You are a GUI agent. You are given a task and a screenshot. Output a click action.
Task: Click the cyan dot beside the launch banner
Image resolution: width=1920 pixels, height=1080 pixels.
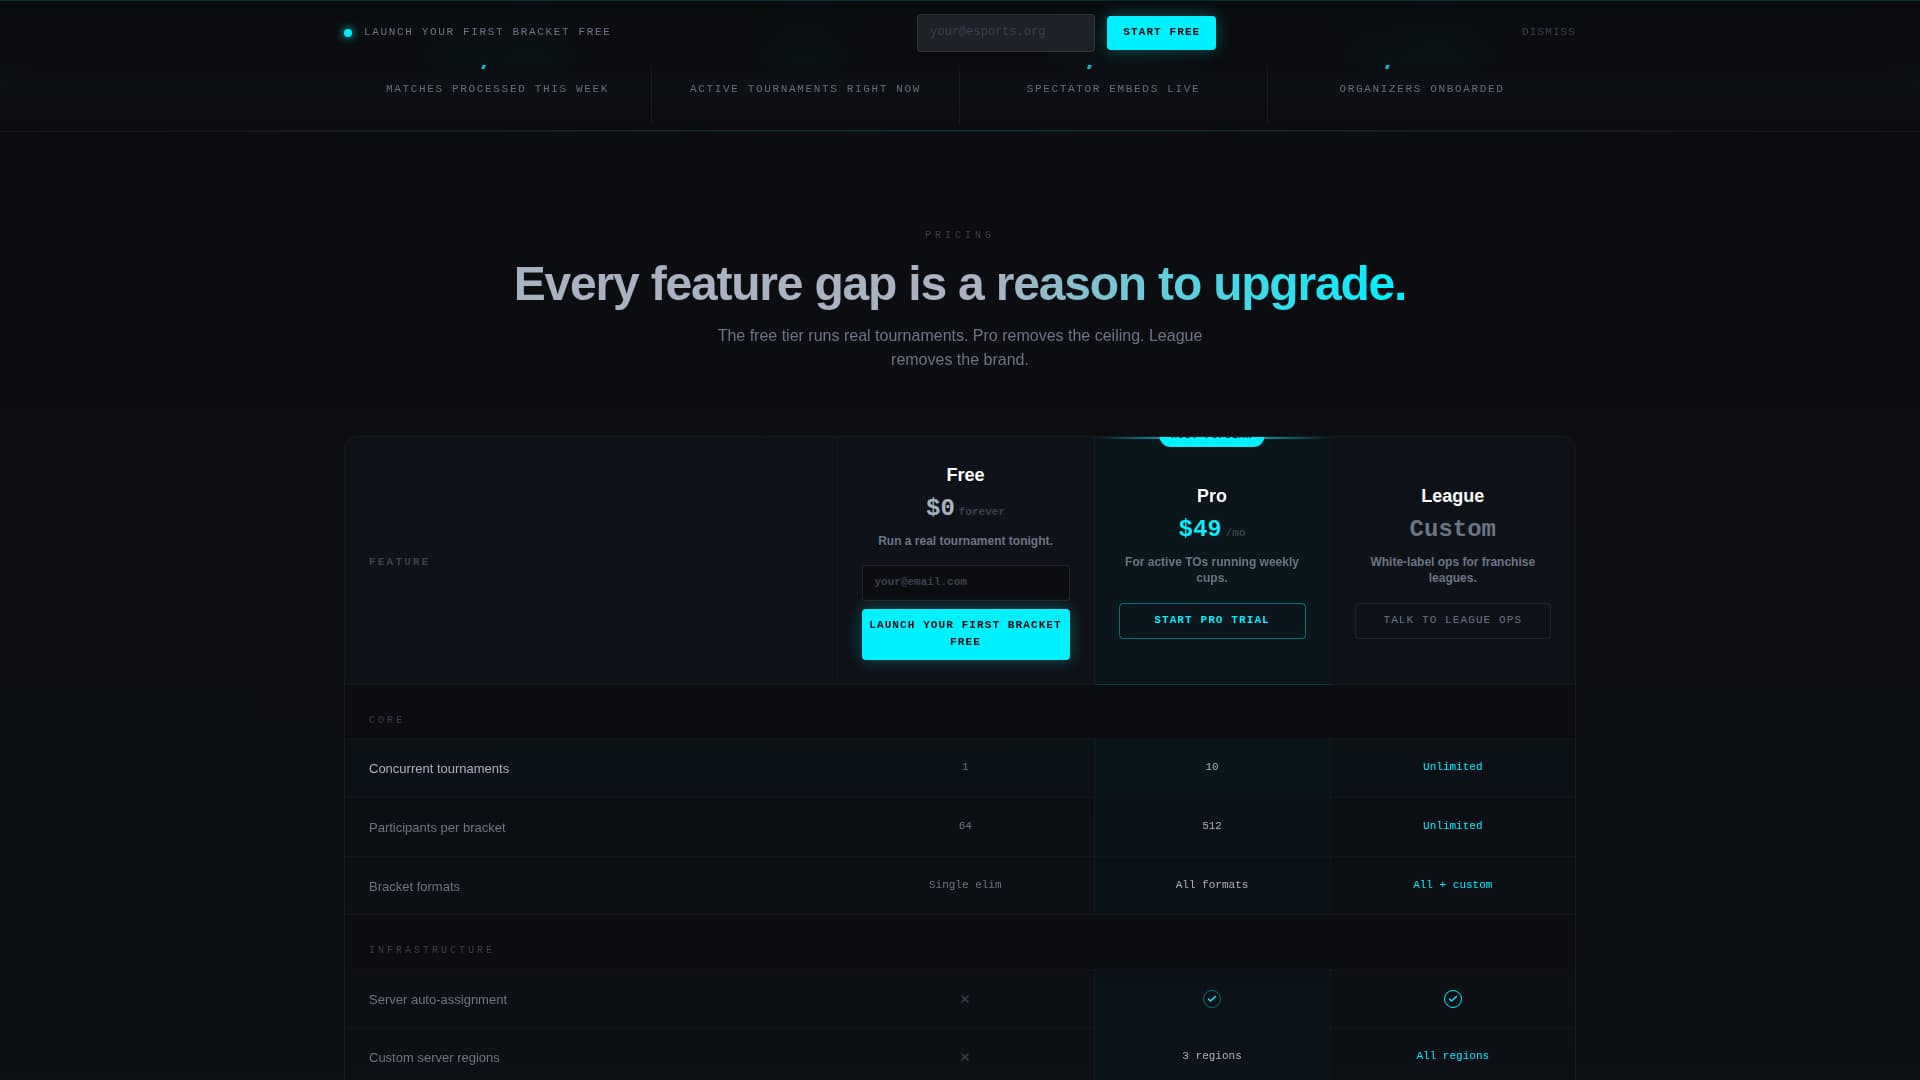point(348,33)
